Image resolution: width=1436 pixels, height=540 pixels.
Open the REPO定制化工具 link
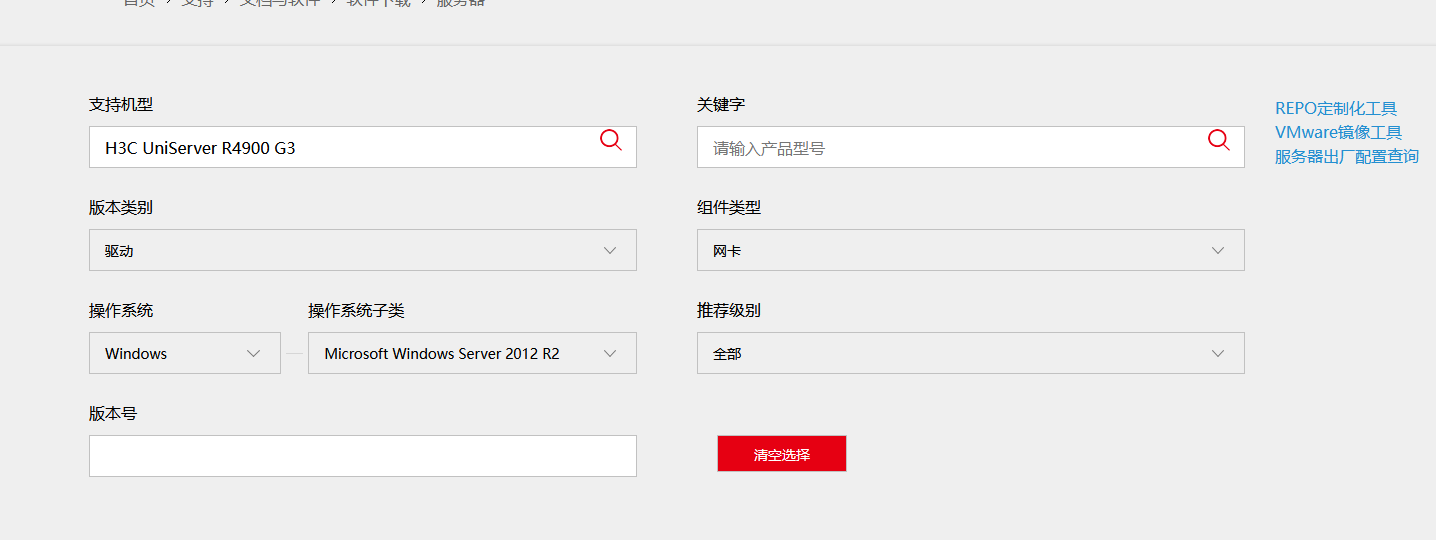coord(1336,109)
